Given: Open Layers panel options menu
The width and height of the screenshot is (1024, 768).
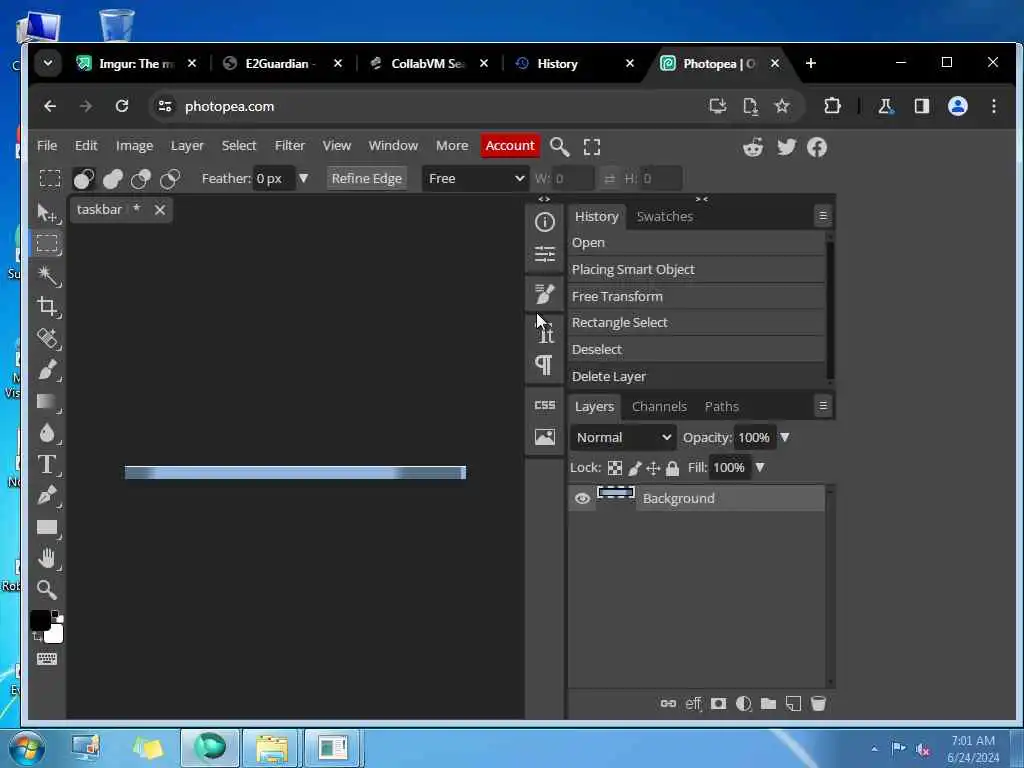Looking at the screenshot, I should tap(823, 406).
